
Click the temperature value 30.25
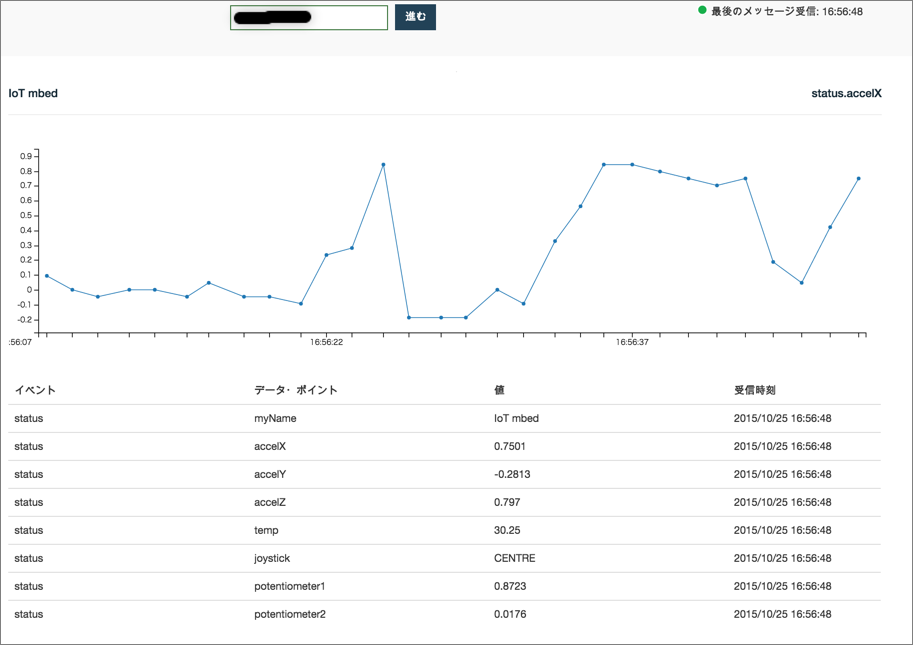click(507, 530)
